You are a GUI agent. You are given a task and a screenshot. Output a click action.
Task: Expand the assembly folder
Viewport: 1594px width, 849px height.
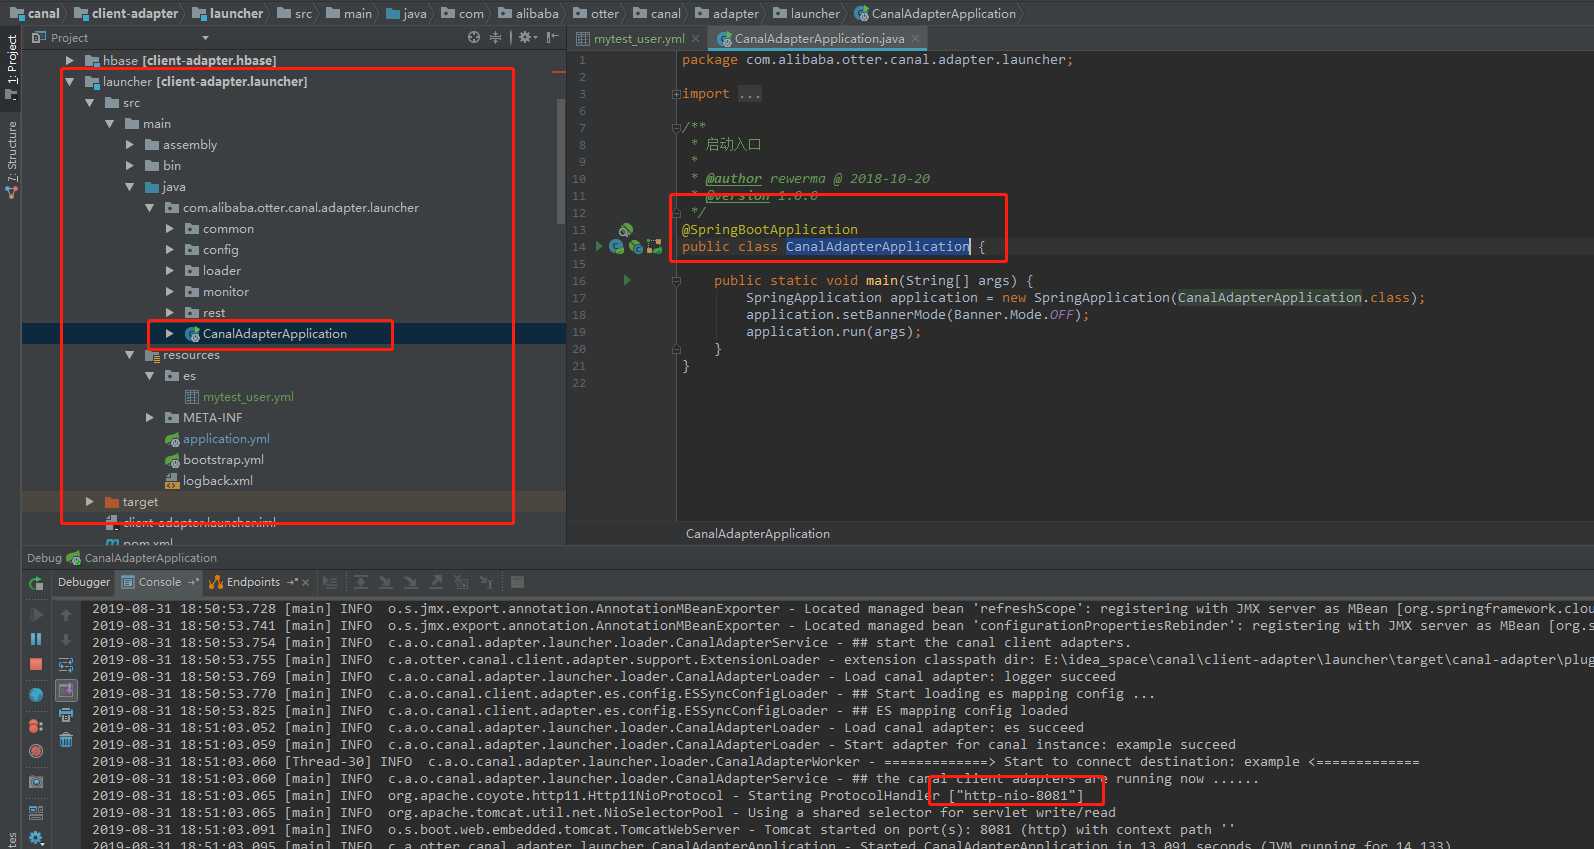coord(130,144)
